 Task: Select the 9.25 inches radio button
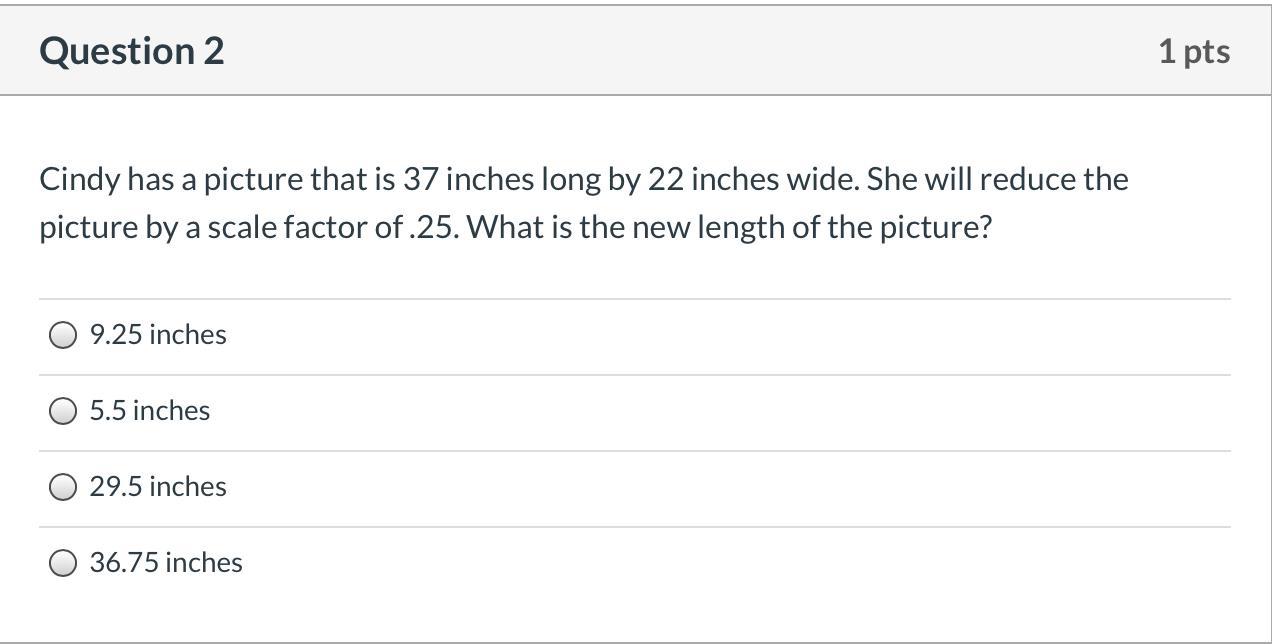point(63,335)
